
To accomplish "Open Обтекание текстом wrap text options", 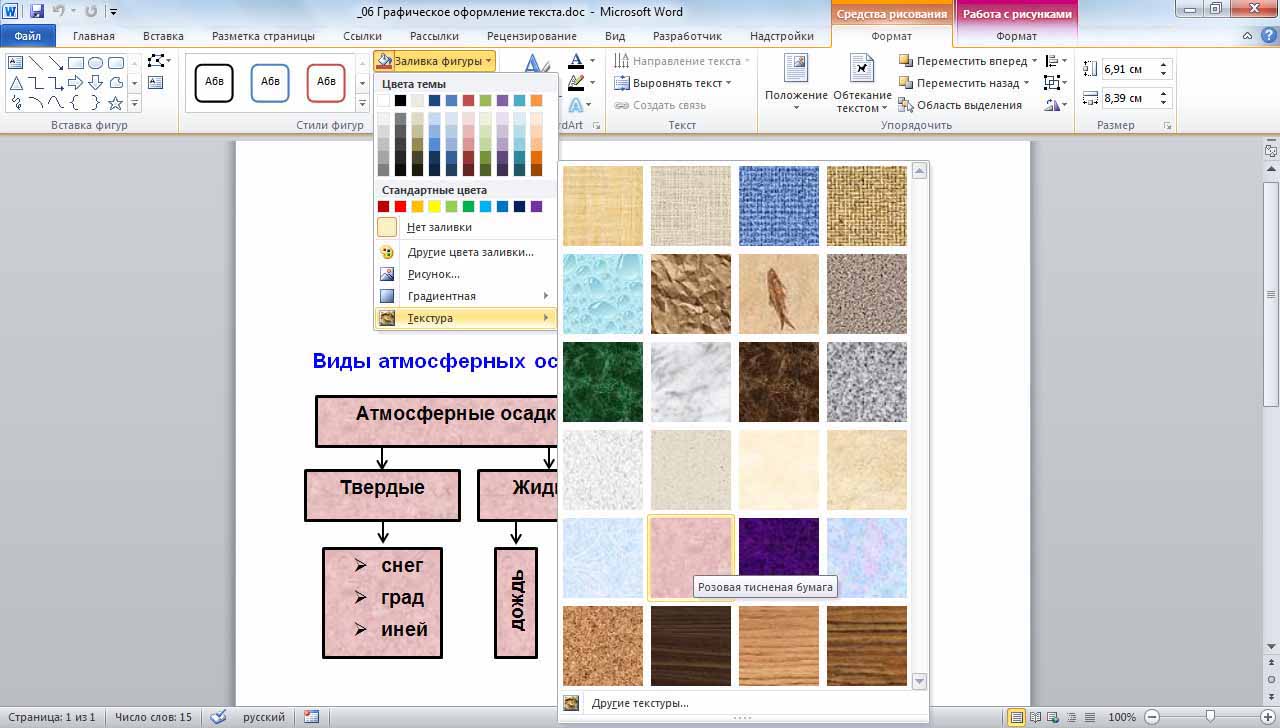I will pos(862,83).
